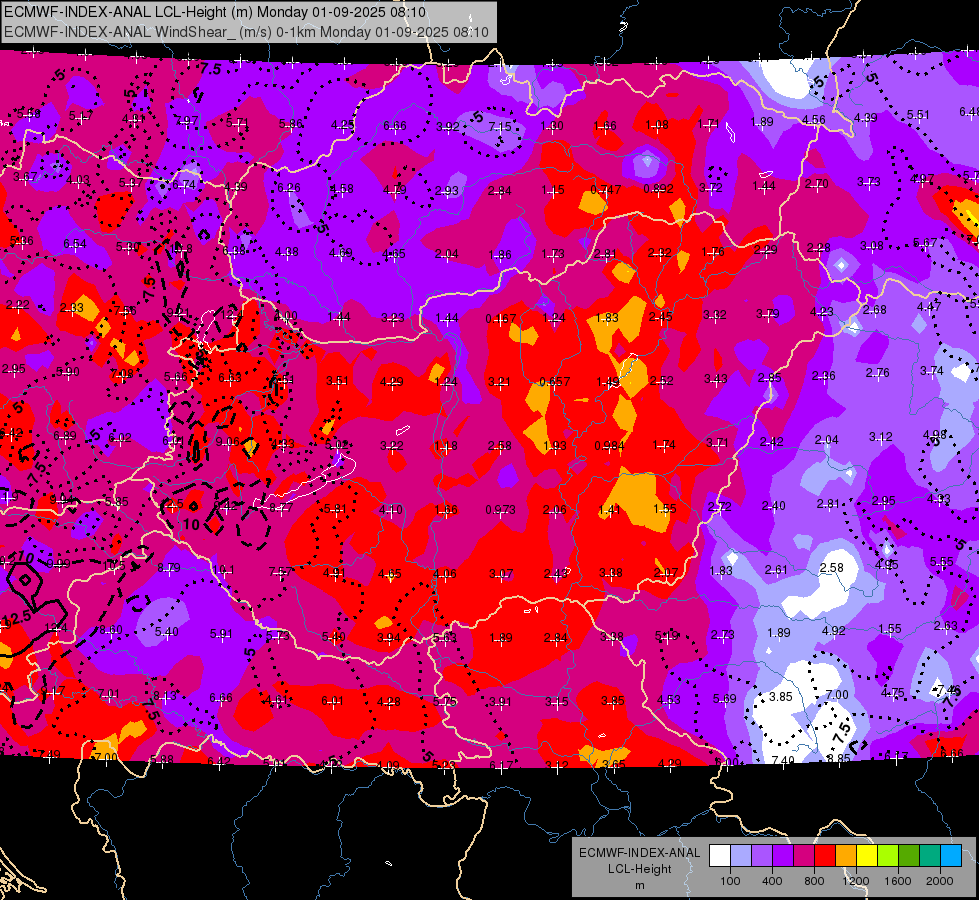Click the wind shear value 4.10
The width and height of the screenshot is (979, 900).
tap(391, 510)
